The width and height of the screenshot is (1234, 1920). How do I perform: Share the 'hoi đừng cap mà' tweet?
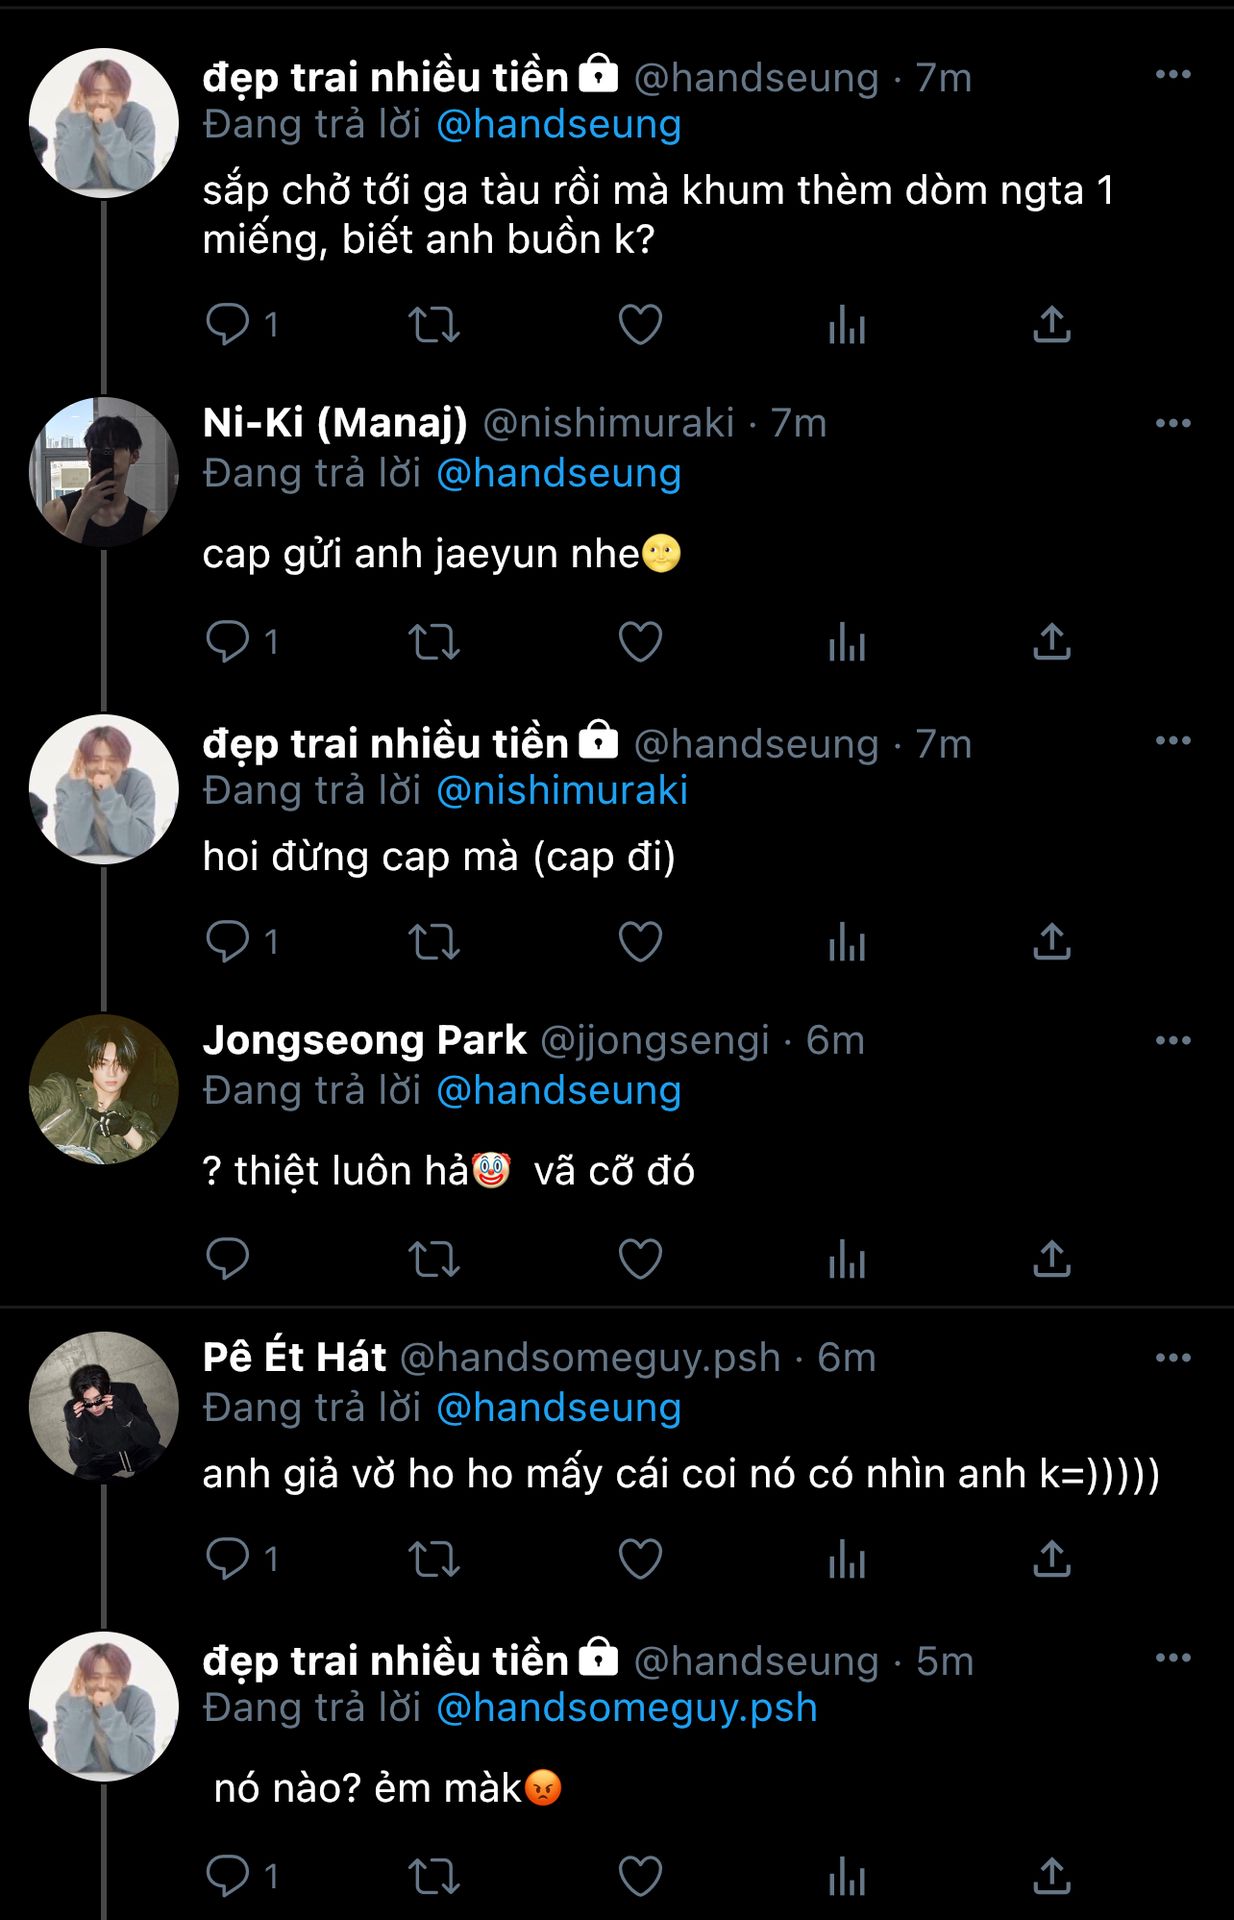[1051, 942]
